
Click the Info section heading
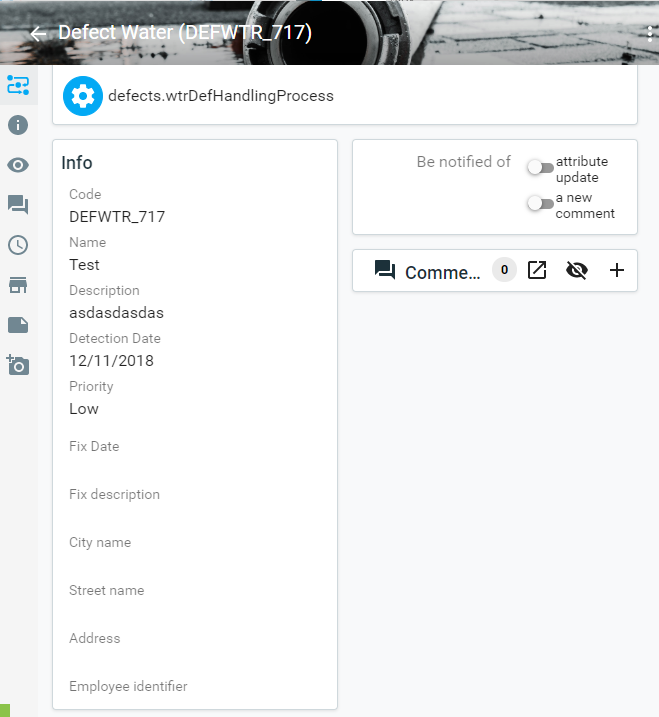pyautogui.click(x=77, y=163)
